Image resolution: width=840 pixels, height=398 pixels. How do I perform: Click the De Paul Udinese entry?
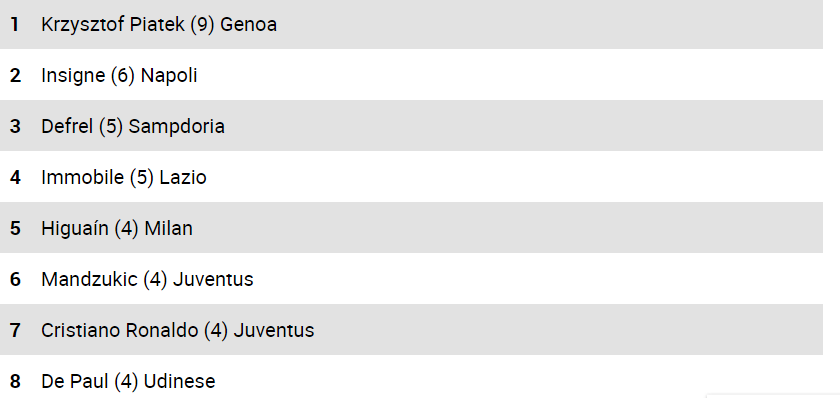pyautogui.click(x=411, y=377)
